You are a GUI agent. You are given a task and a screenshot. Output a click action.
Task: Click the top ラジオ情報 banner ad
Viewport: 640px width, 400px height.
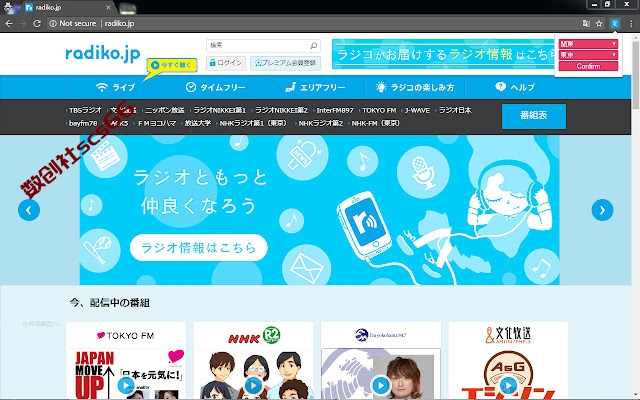point(443,54)
